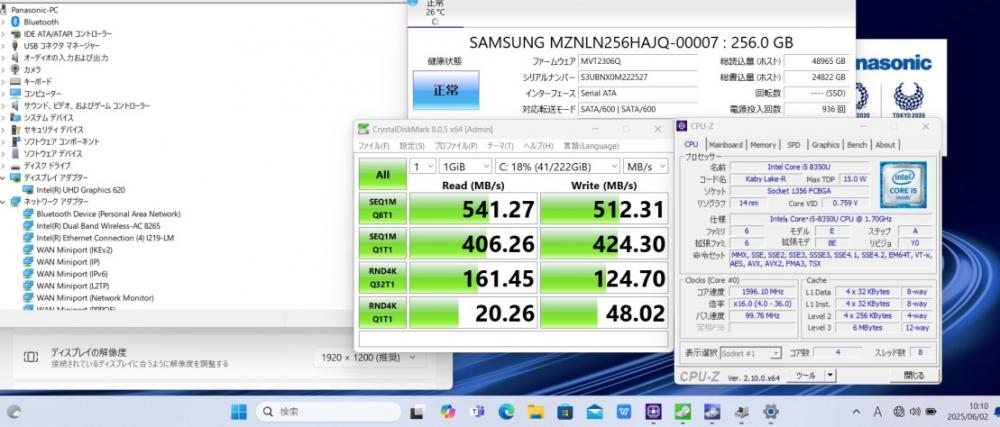Start all benchmarks with the All button
Image resolution: width=1000 pixels, height=427 pixels.
(383, 174)
